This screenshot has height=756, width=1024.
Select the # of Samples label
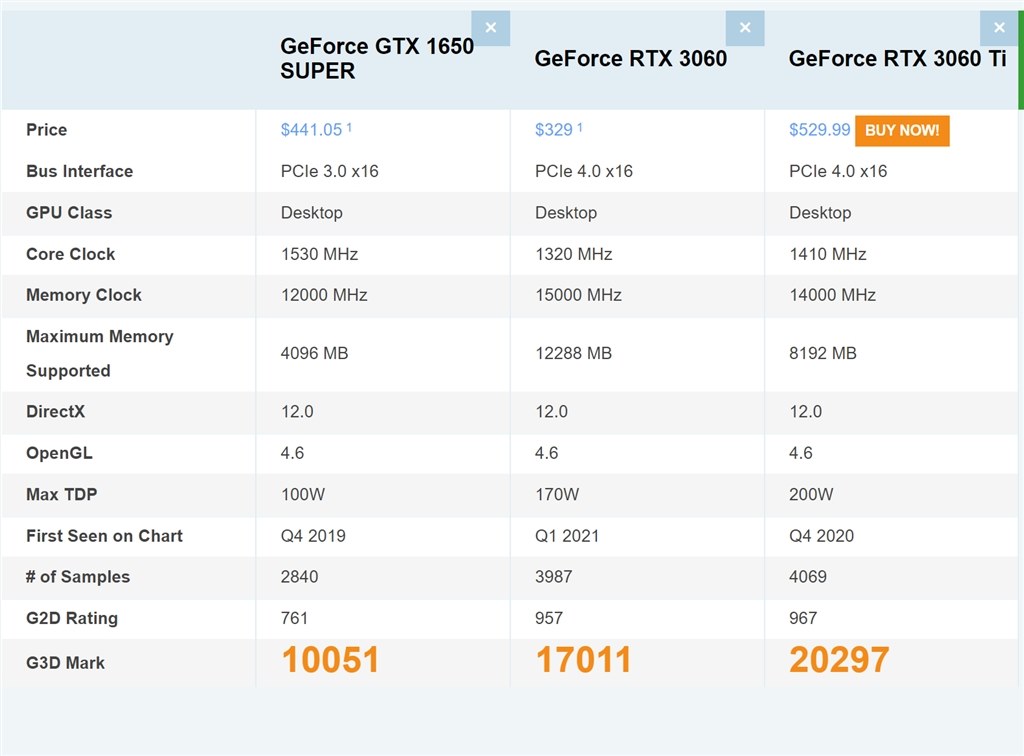pyautogui.click(x=78, y=577)
